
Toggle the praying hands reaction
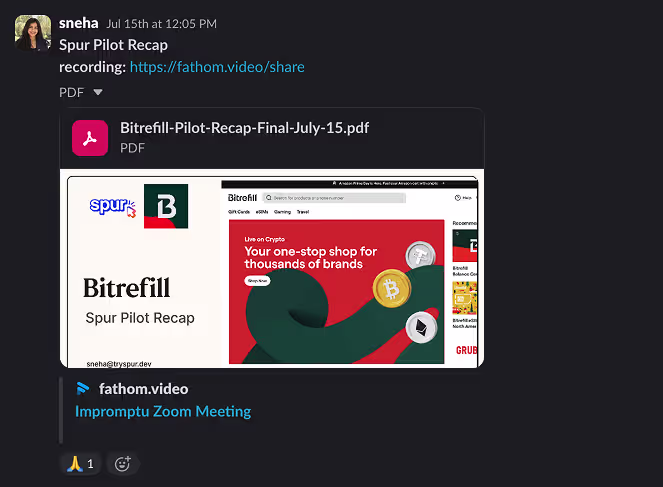pos(80,464)
